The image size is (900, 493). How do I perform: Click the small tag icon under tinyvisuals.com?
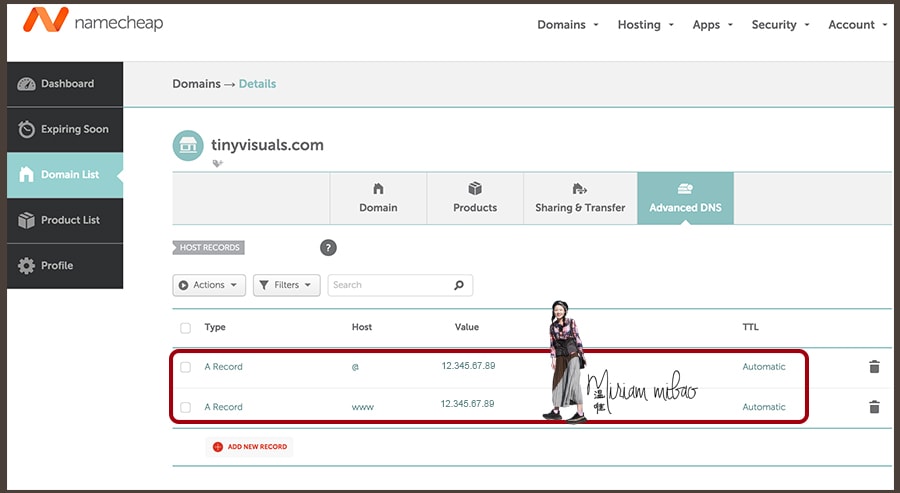click(218, 164)
